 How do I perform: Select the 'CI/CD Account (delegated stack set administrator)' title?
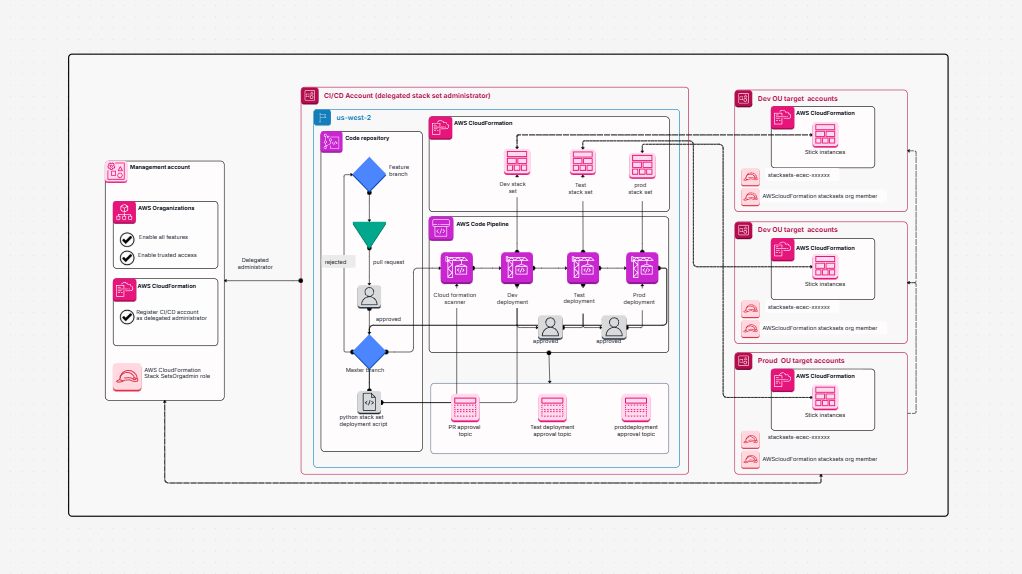pyautogui.click(x=407, y=96)
